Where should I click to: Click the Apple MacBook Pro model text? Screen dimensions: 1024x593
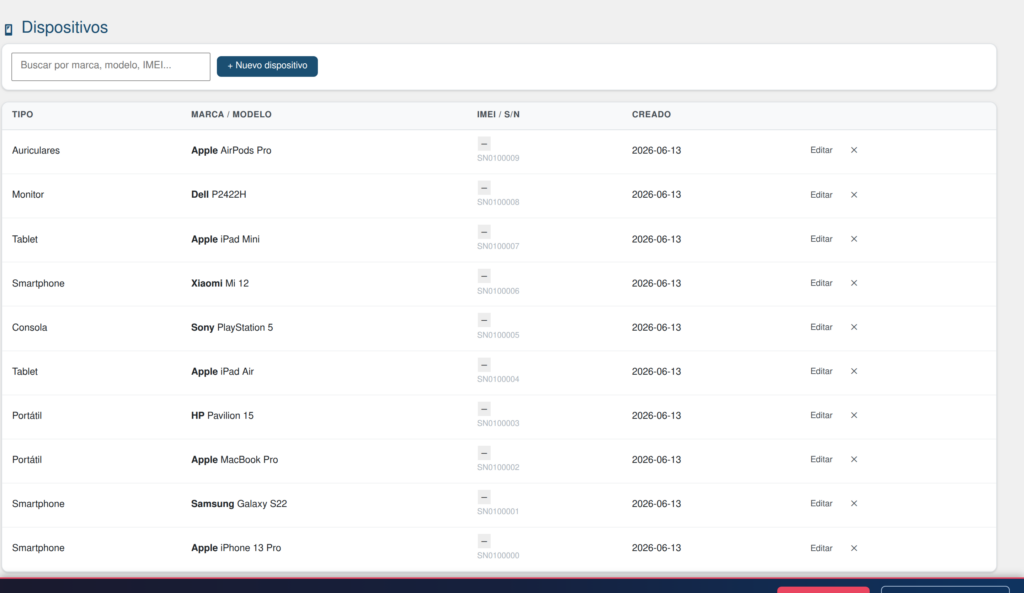pos(234,459)
